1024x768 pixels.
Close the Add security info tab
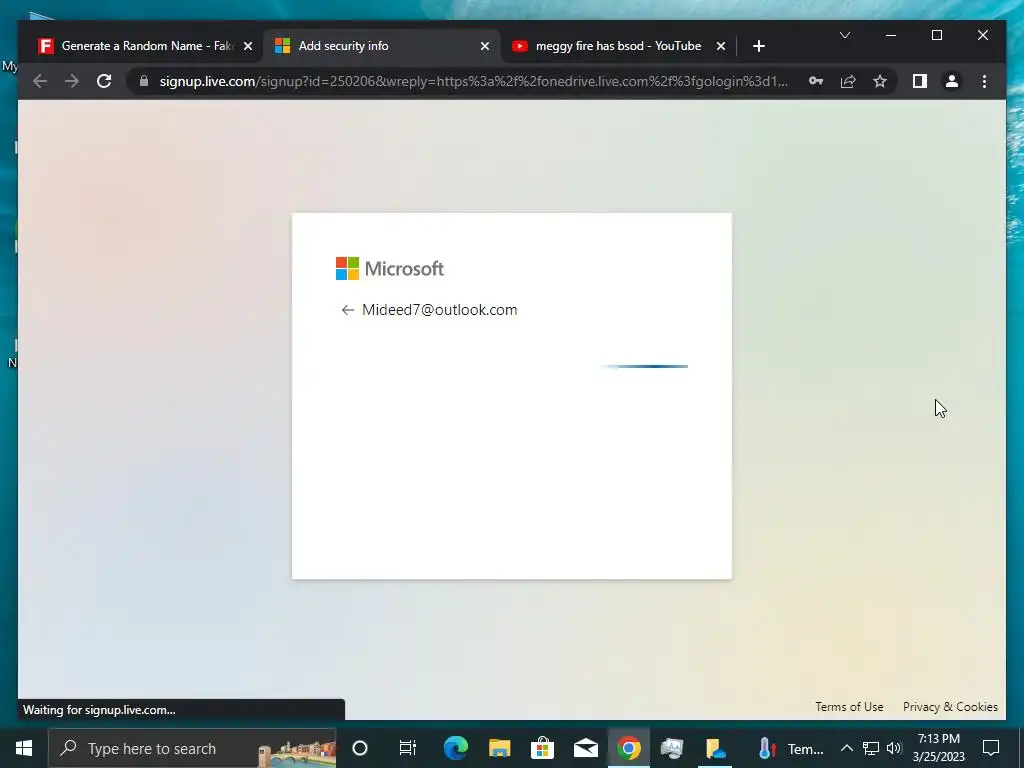(x=485, y=46)
